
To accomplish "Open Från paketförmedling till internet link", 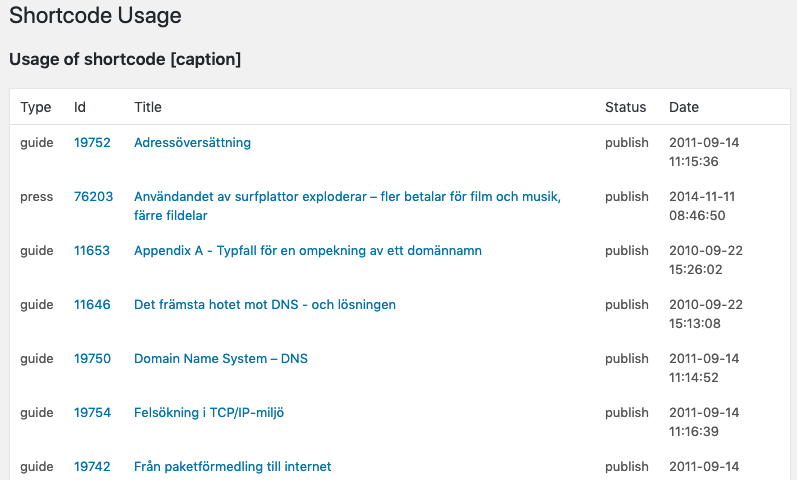I will click(x=232, y=466).
